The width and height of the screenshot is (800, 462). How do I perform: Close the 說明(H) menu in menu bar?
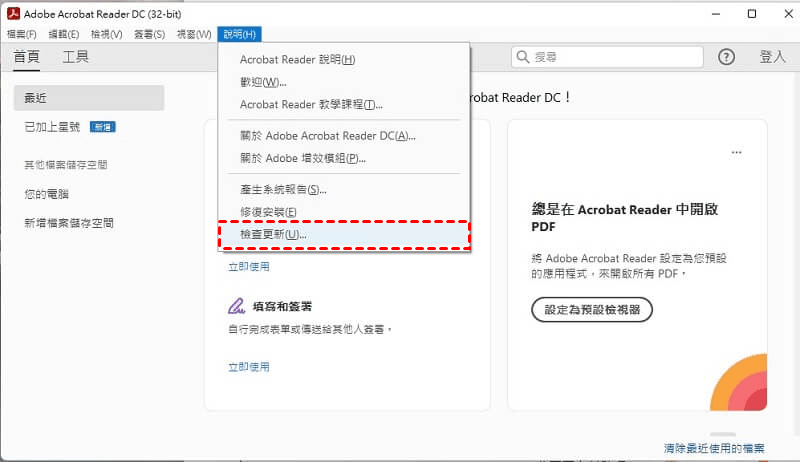click(x=239, y=34)
